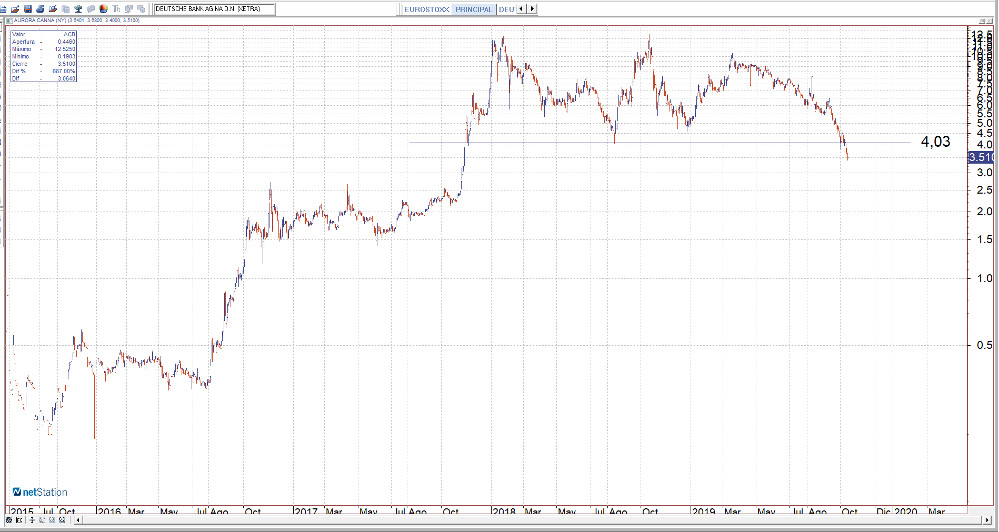Image resolution: width=999 pixels, height=532 pixels.
Task: Save chart with the floppy disk icon
Action: click(x=27, y=9)
